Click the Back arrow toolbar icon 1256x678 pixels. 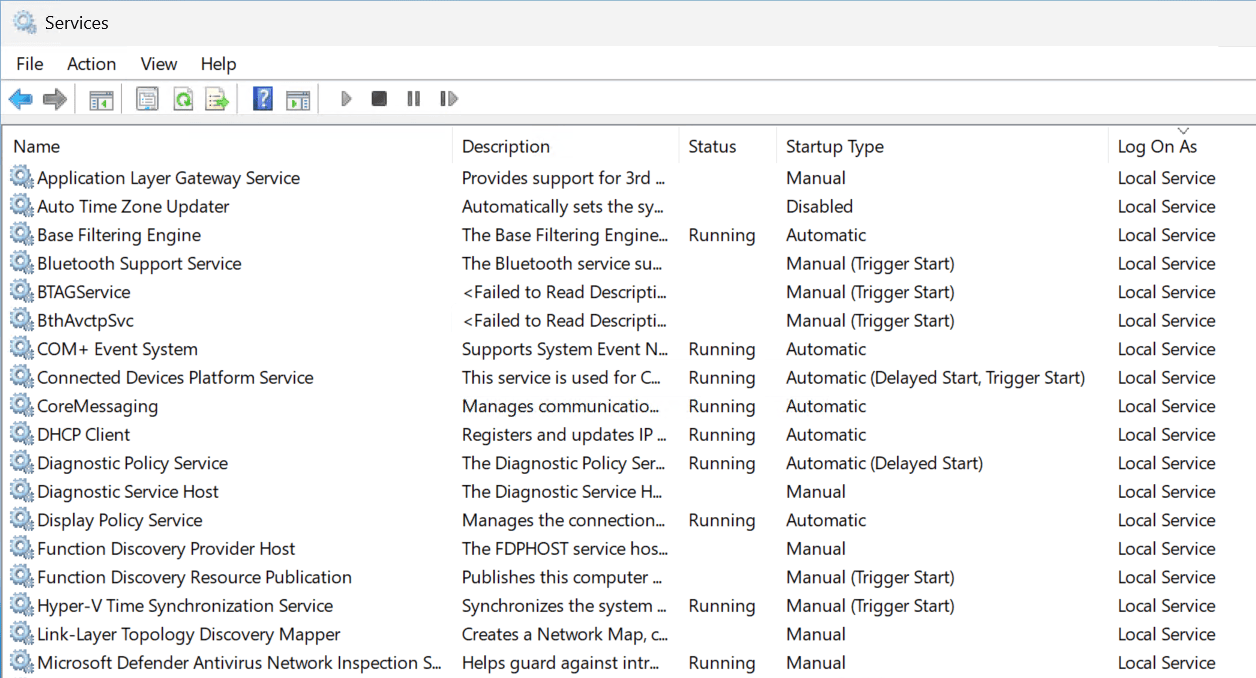point(20,99)
